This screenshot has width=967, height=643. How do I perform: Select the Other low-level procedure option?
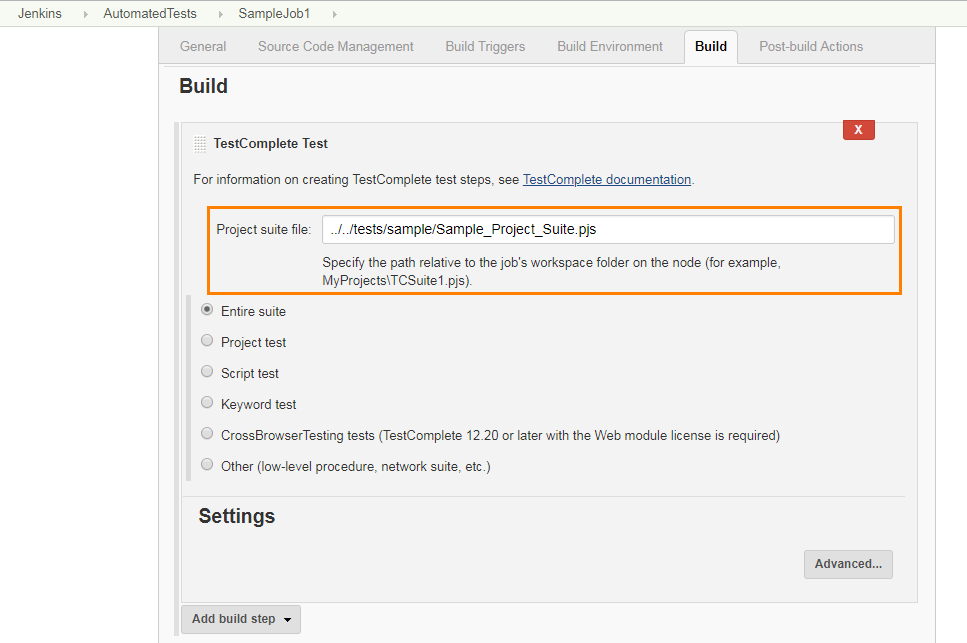[206, 464]
